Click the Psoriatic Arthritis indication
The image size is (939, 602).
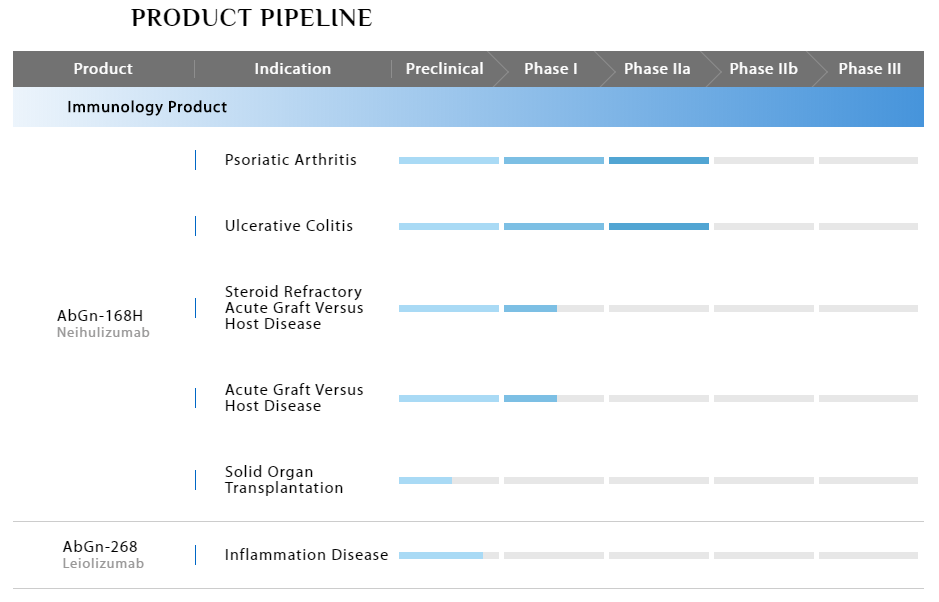click(290, 160)
